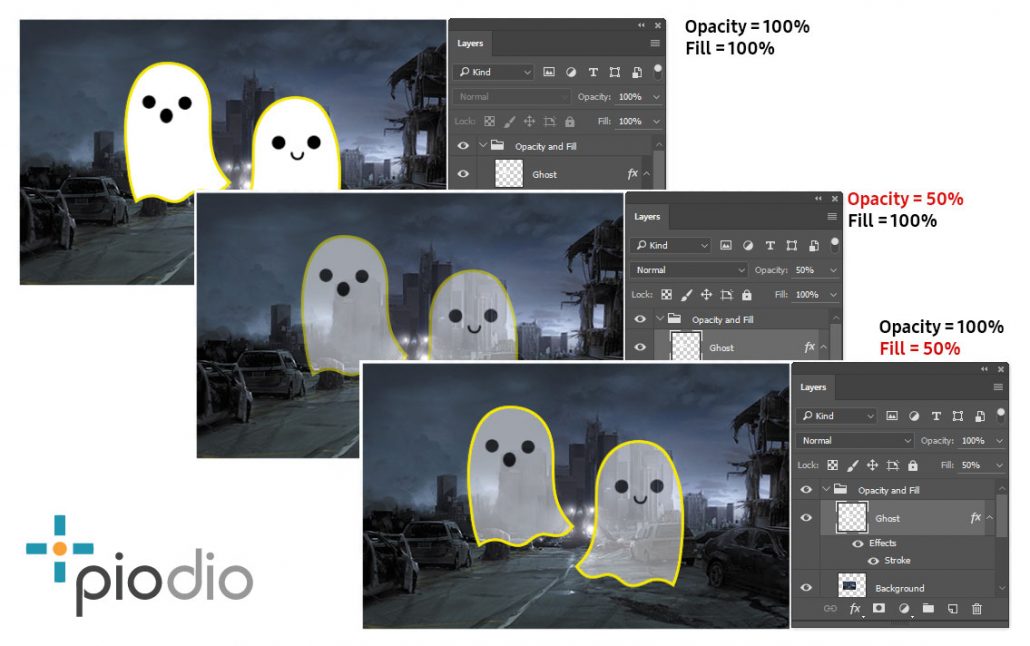Open Normal blend mode dropdown in bottom panel
Screen dimensions: 1030x646
click(855, 440)
